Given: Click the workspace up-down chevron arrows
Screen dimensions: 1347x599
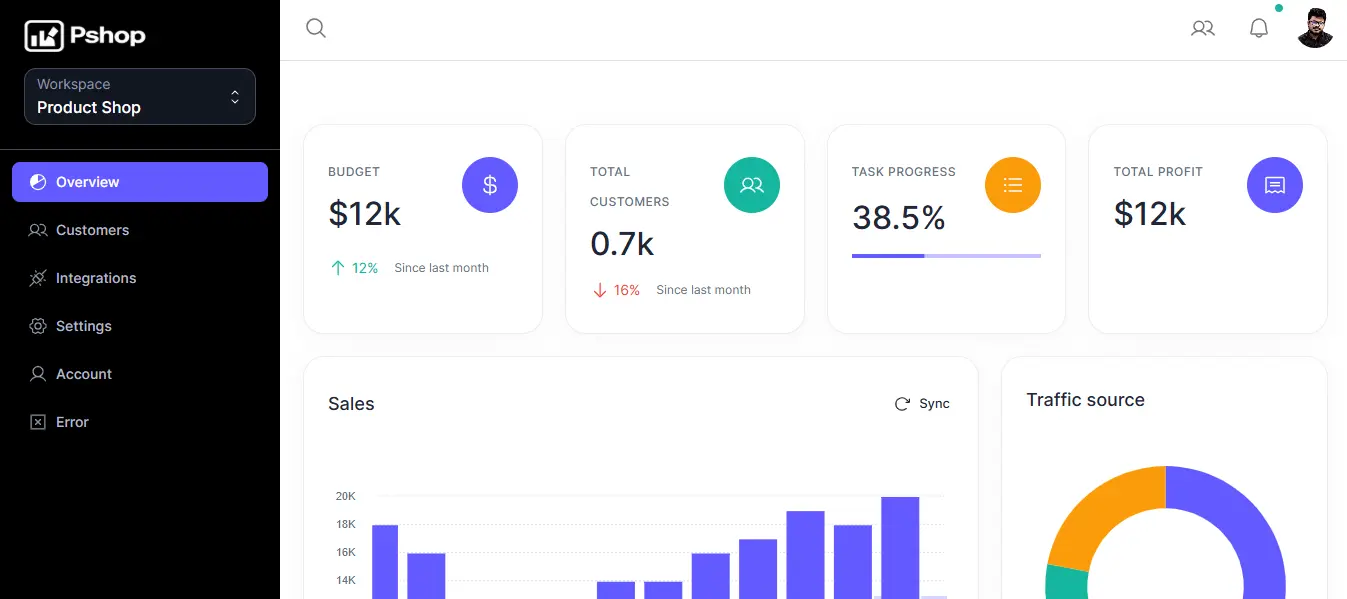Looking at the screenshot, I should pyautogui.click(x=235, y=97).
